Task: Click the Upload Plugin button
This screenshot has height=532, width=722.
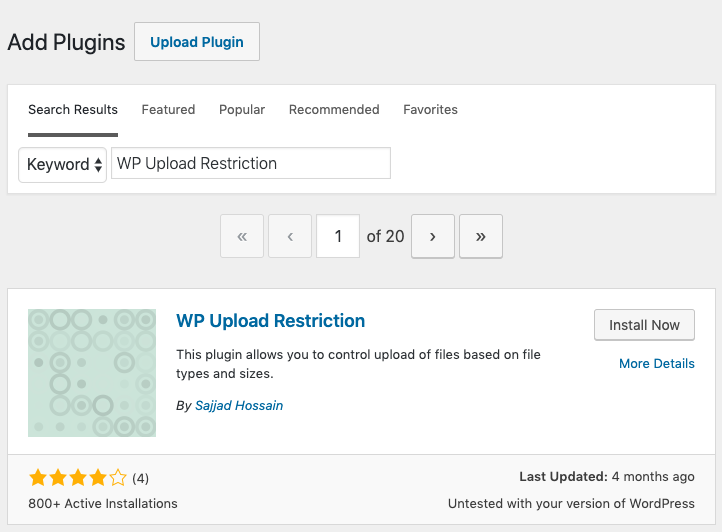Action: pyautogui.click(x=197, y=42)
